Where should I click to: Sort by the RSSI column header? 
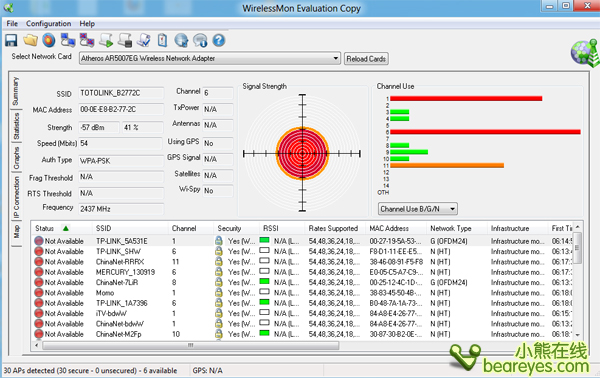[282, 228]
